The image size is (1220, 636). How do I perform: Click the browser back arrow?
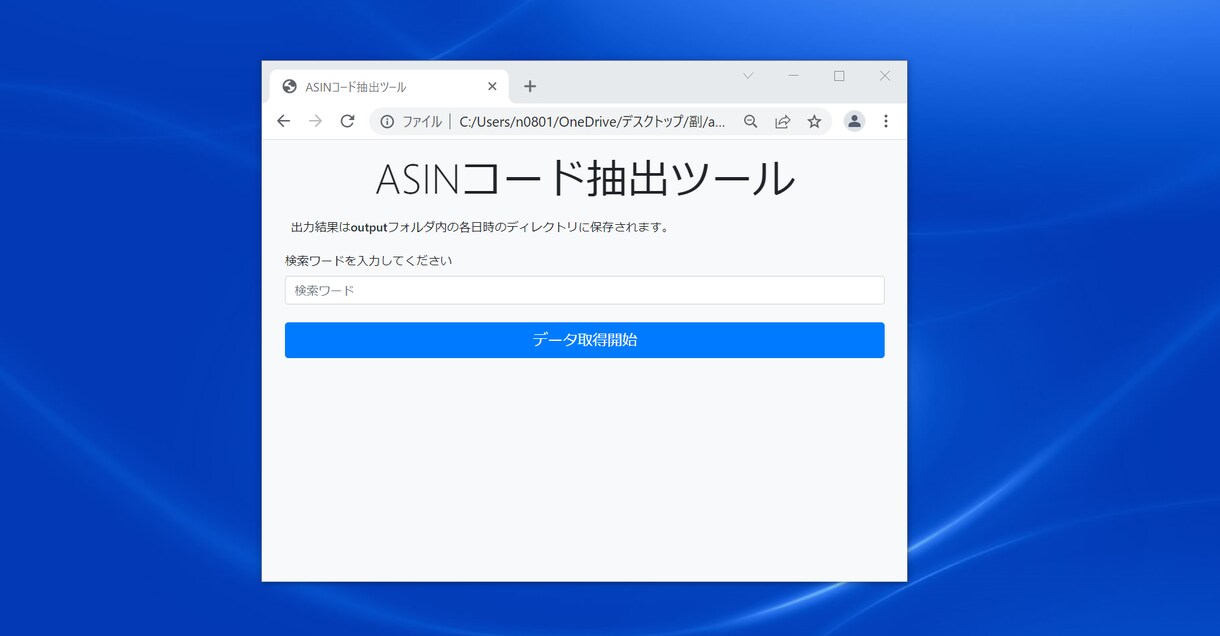[283, 121]
